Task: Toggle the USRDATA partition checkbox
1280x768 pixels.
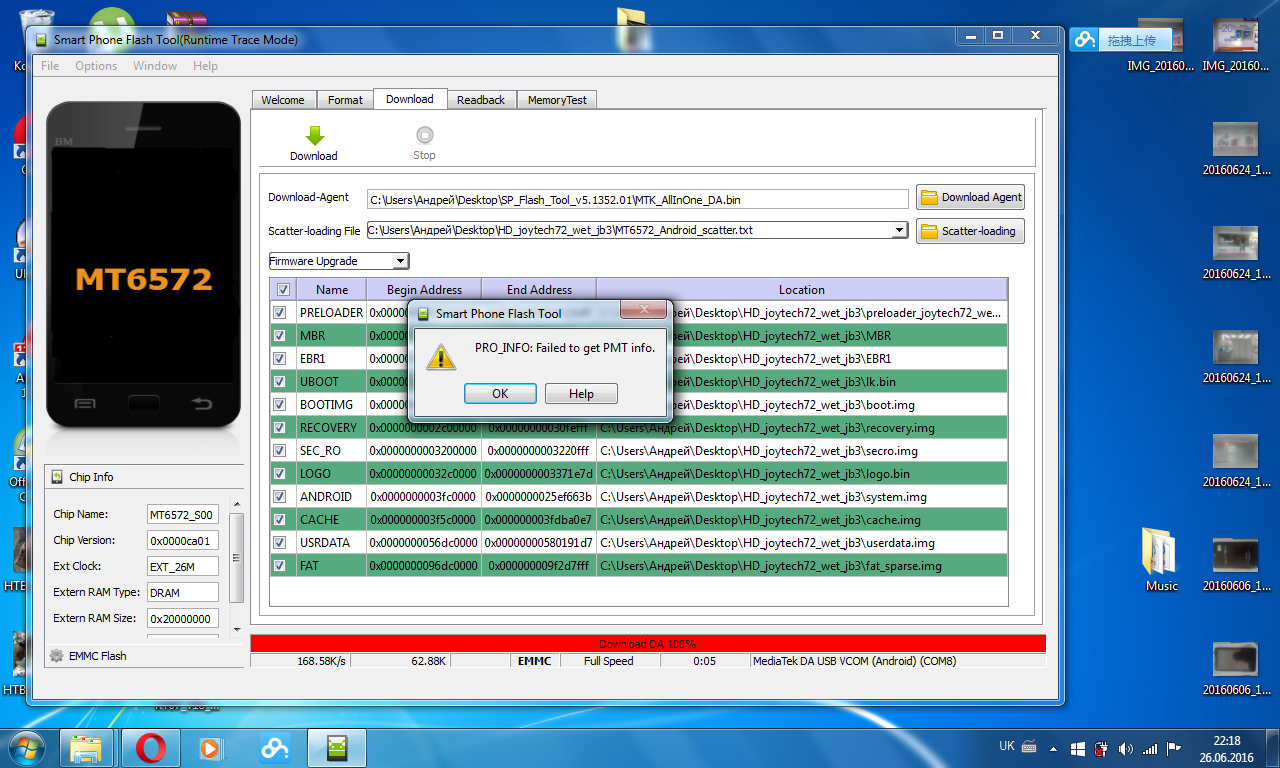Action: point(280,543)
